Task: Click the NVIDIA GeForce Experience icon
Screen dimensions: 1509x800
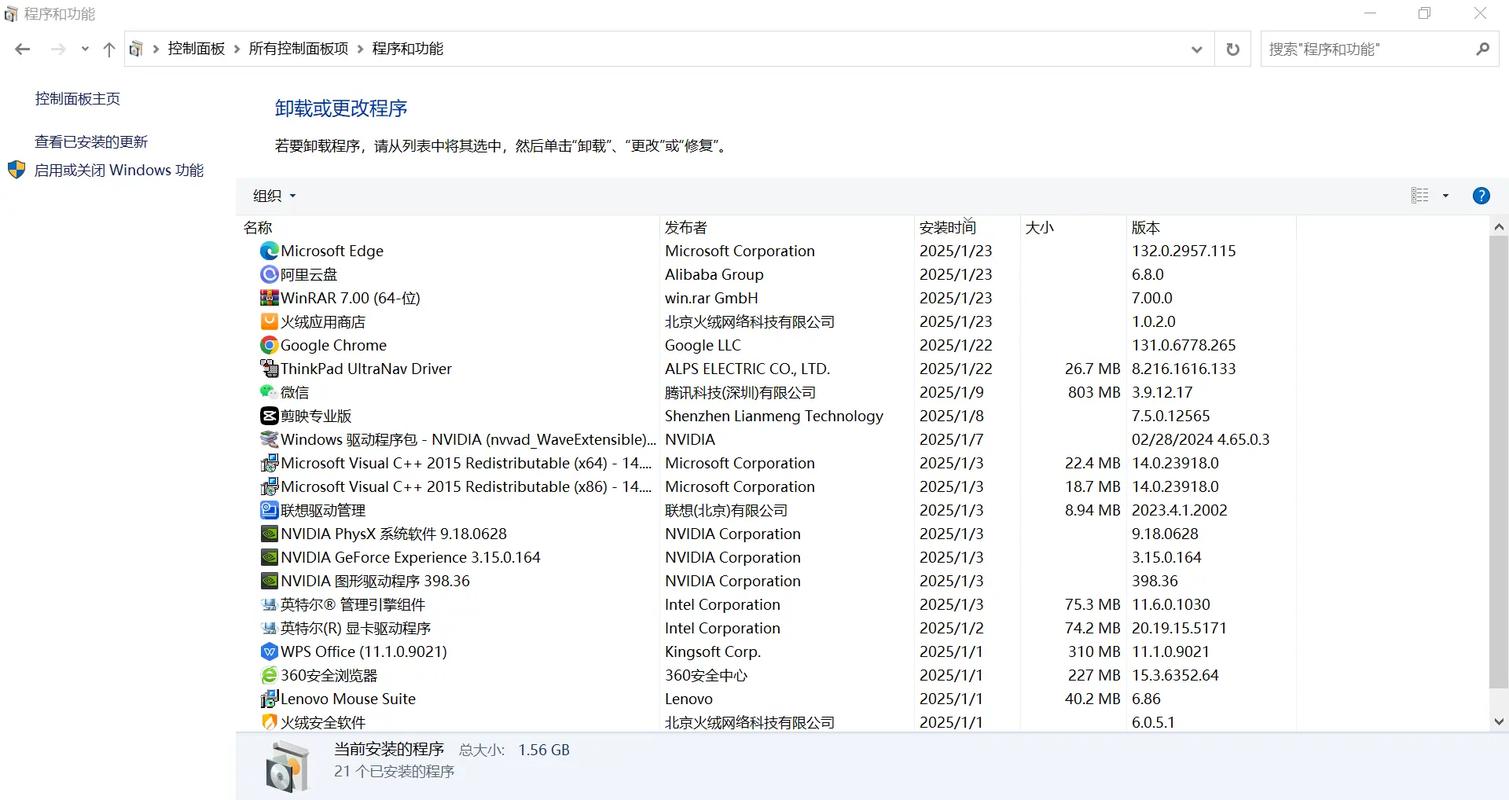Action: tap(268, 557)
